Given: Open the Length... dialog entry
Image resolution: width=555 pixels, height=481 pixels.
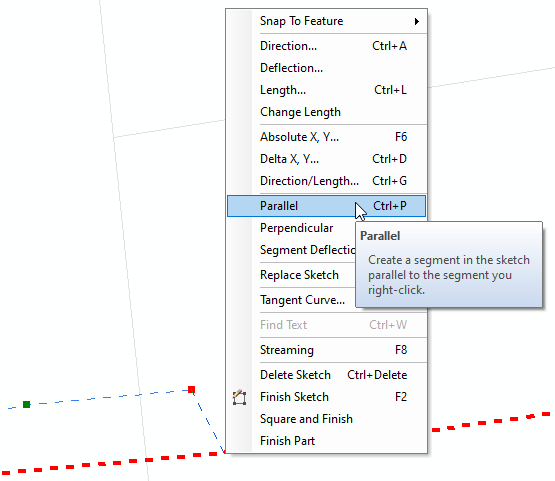Looking at the screenshot, I should (326, 90).
